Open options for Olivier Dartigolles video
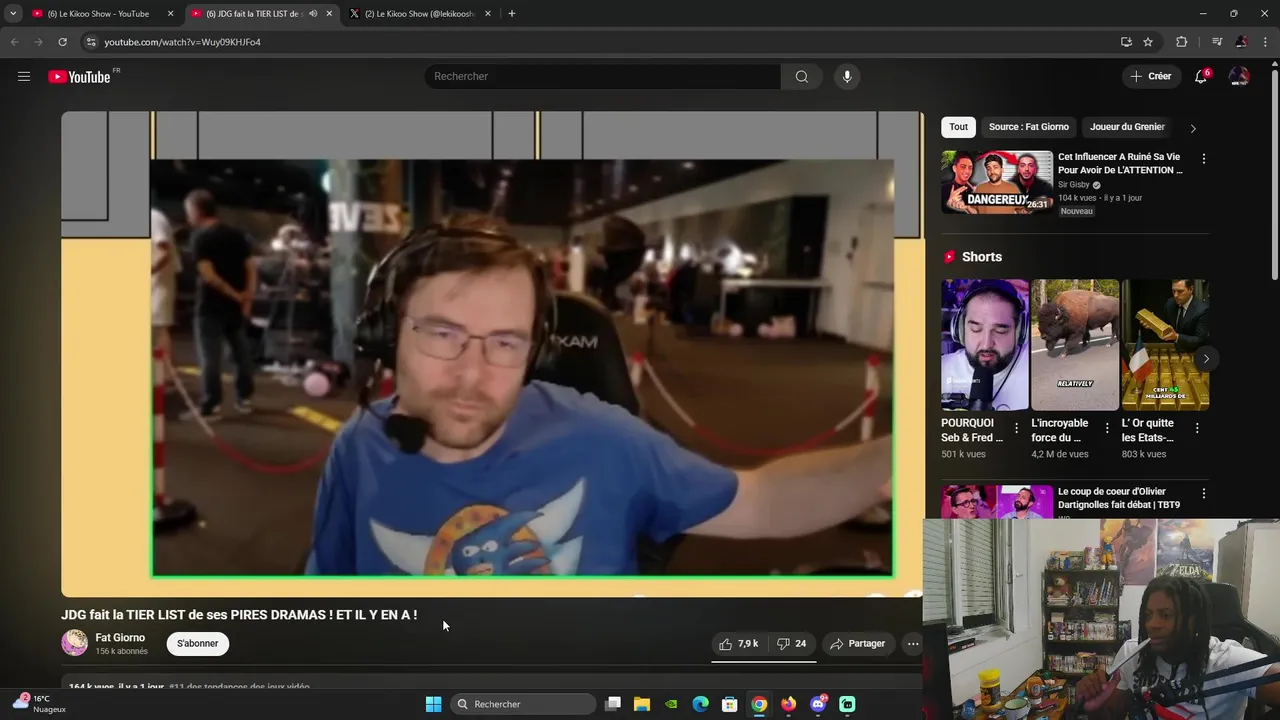Image resolution: width=1280 pixels, height=720 pixels. pos(1203,494)
